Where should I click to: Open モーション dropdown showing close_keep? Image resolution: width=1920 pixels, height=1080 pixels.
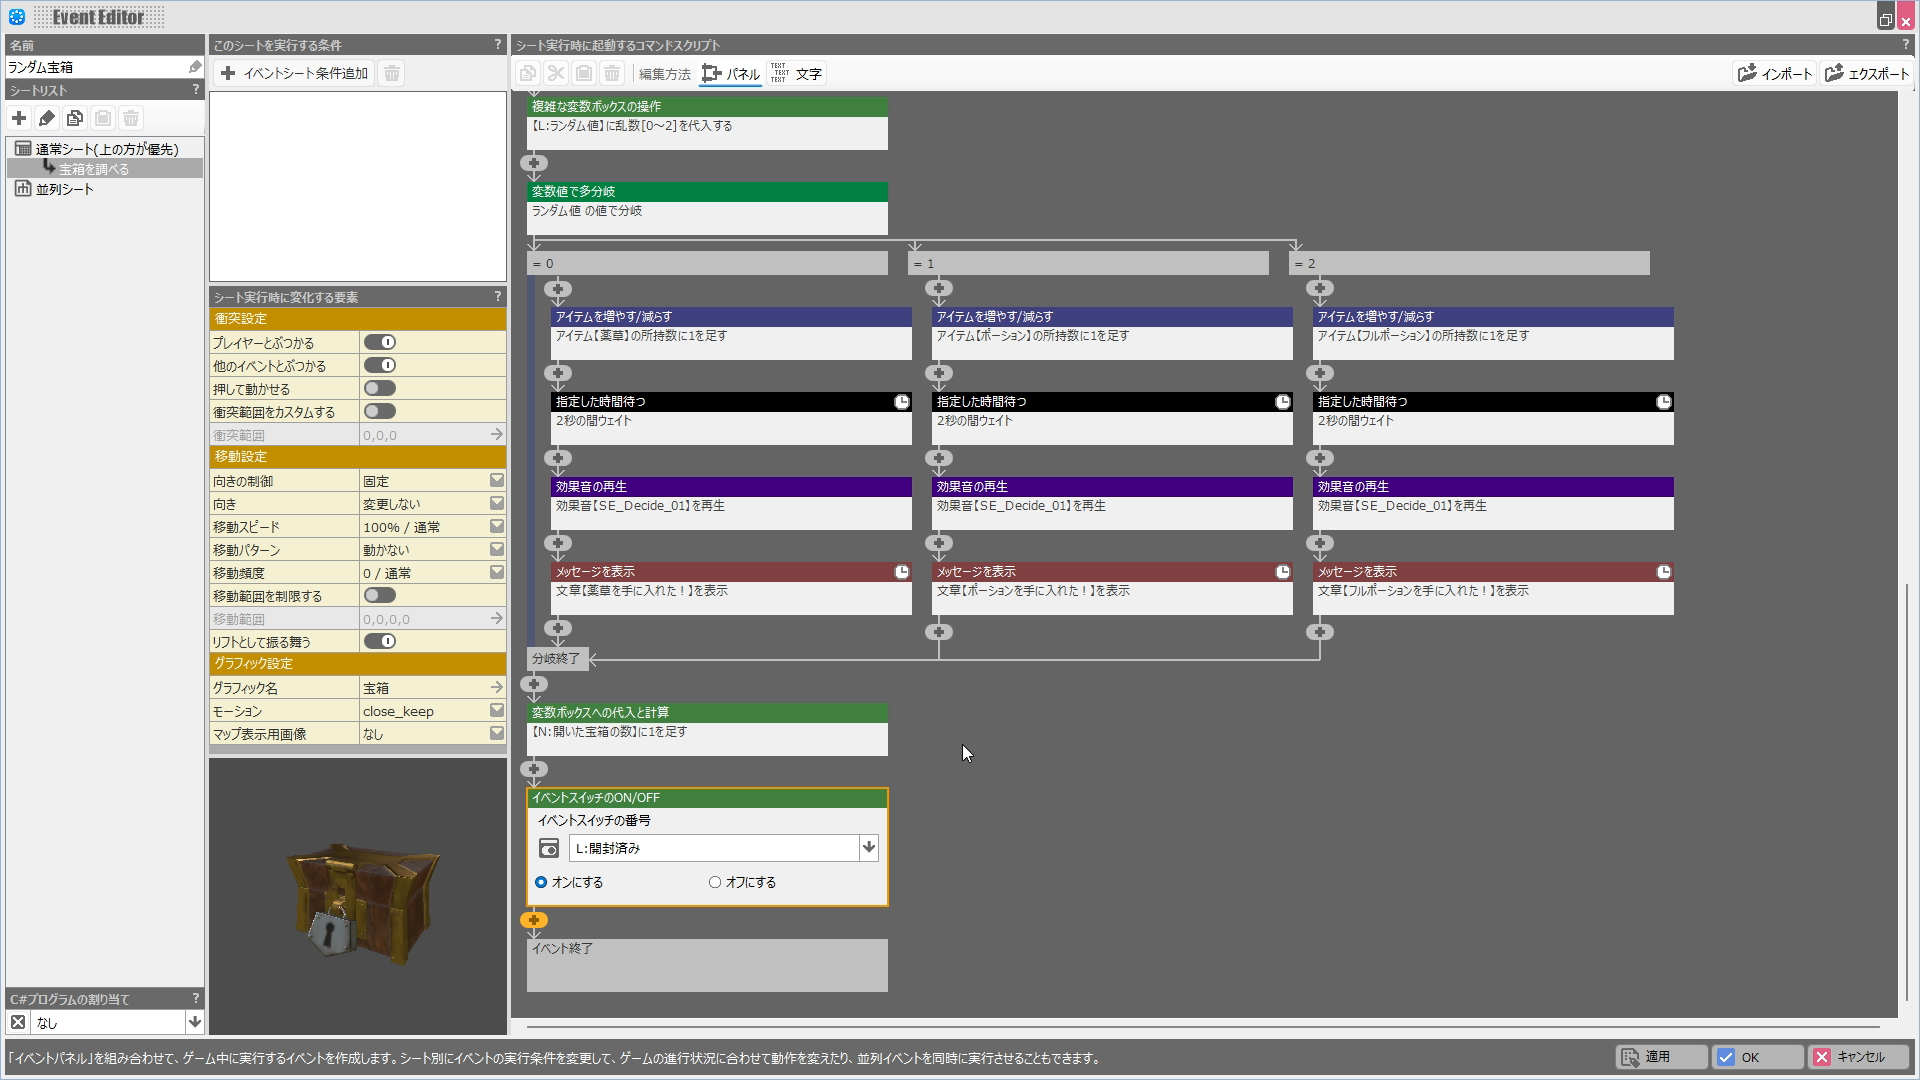(496, 710)
